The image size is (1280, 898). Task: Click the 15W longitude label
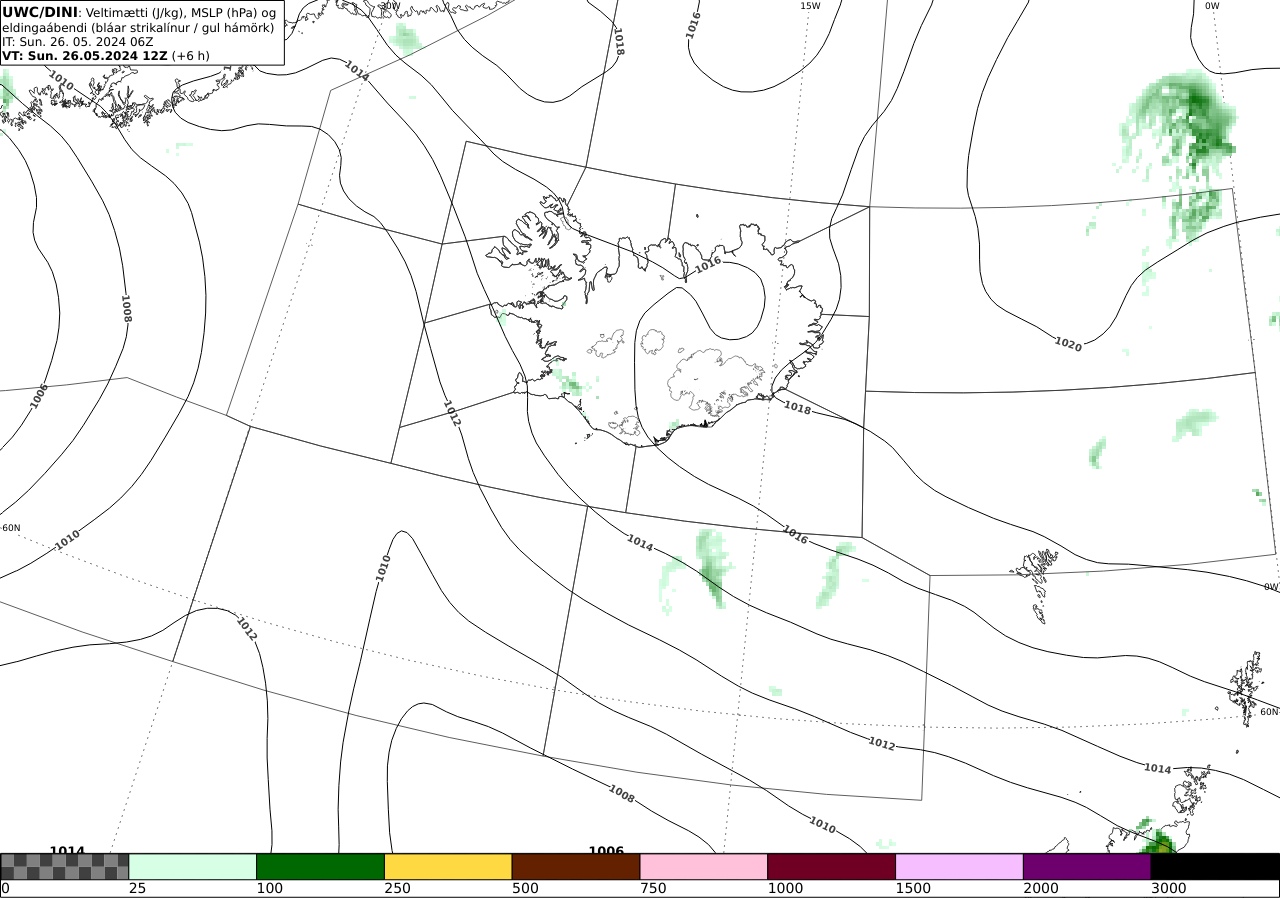pos(810,6)
